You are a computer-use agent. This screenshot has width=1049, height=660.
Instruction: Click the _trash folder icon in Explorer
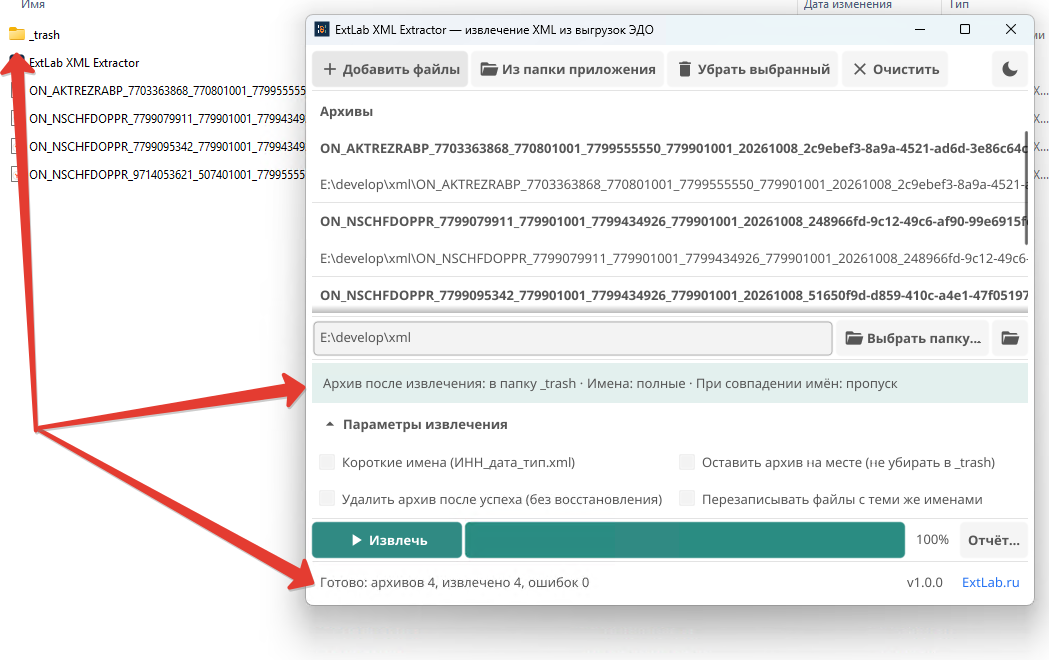pyautogui.click(x=17, y=34)
